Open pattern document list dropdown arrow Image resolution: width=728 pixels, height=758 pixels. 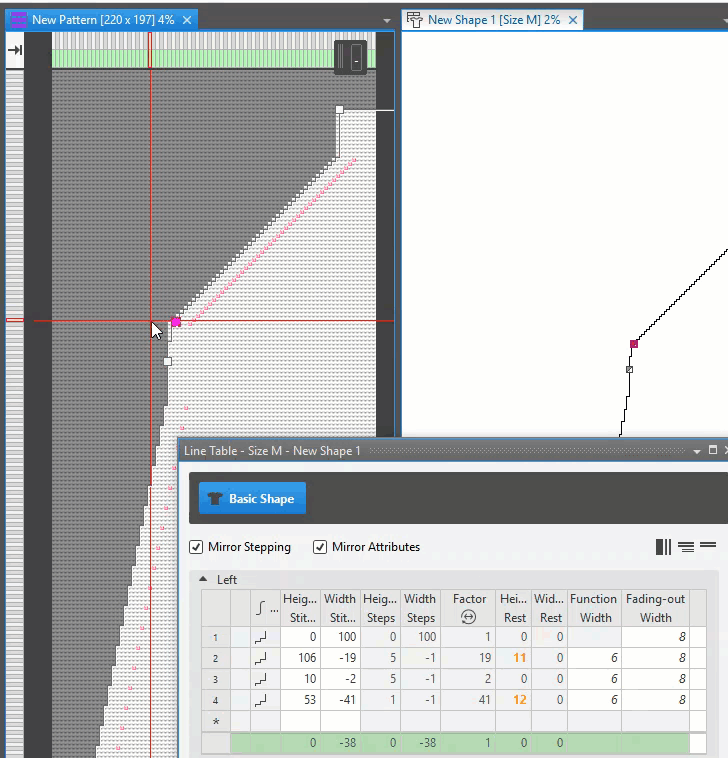click(387, 20)
